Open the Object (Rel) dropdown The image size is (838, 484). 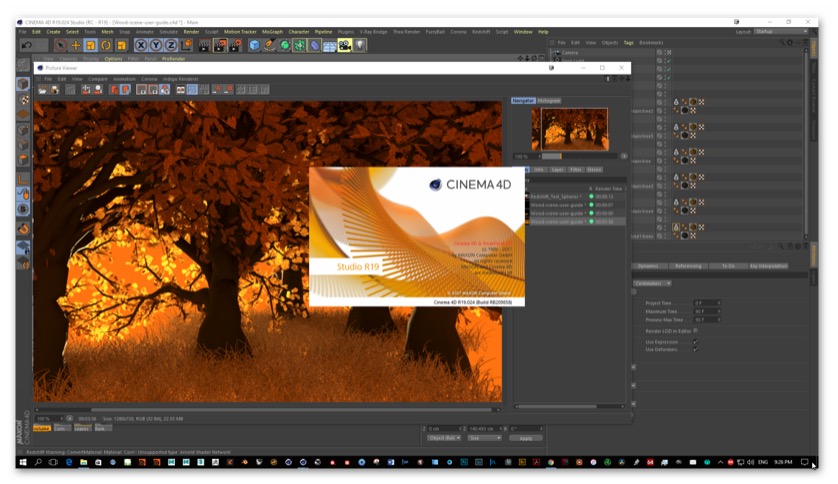[x=444, y=438]
